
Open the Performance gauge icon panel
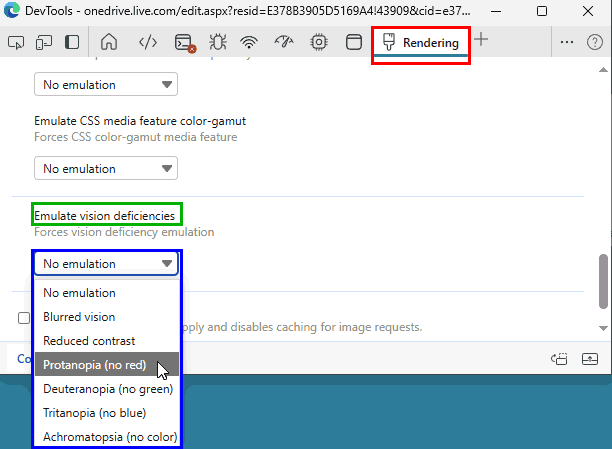(x=284, y=42)
